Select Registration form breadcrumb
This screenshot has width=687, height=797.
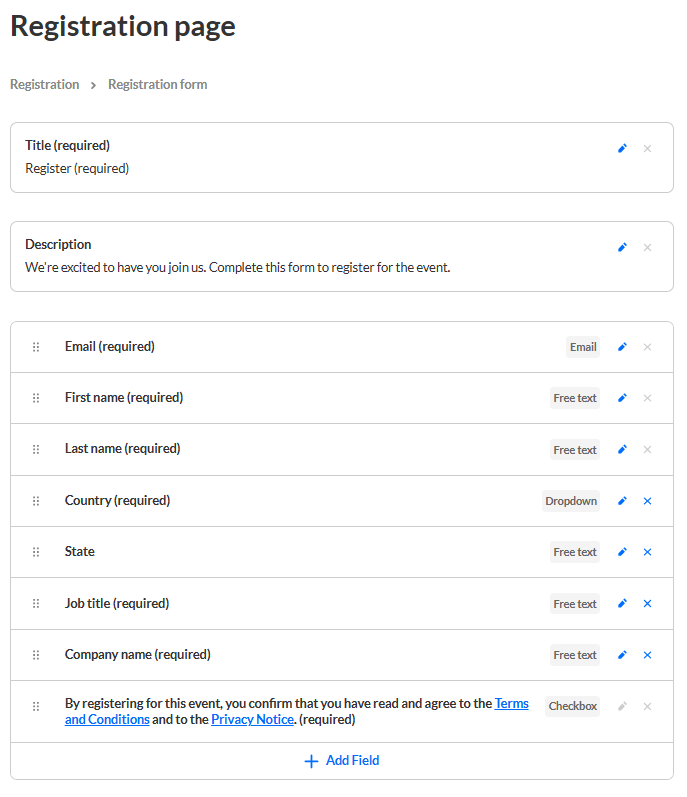pos(158,85)
